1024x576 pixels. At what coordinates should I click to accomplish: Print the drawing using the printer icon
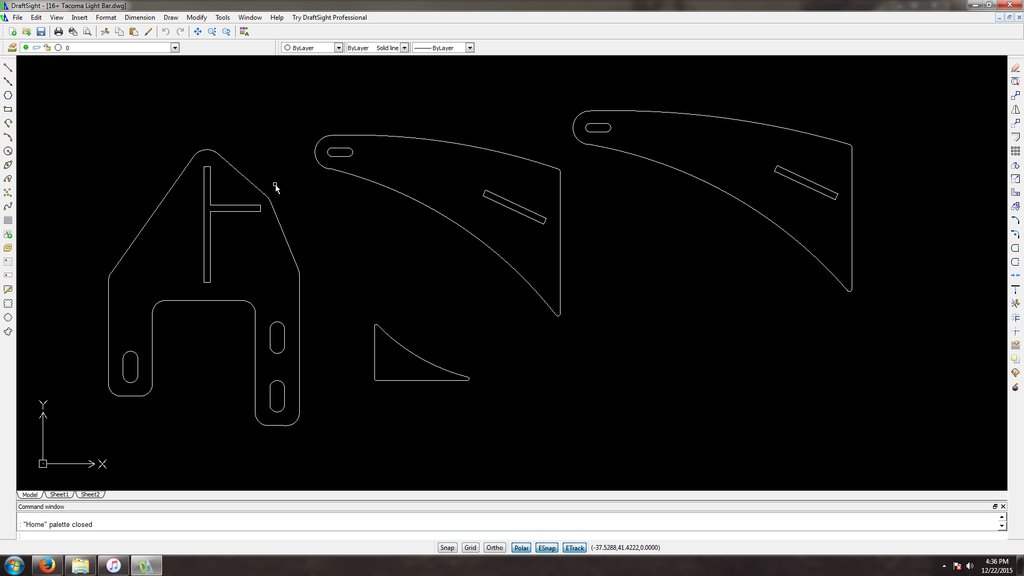point(59,31)
